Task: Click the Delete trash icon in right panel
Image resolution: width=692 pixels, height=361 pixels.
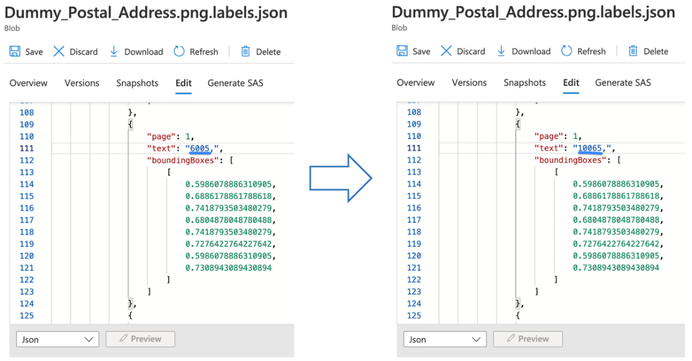Action: tap(633, 51)
